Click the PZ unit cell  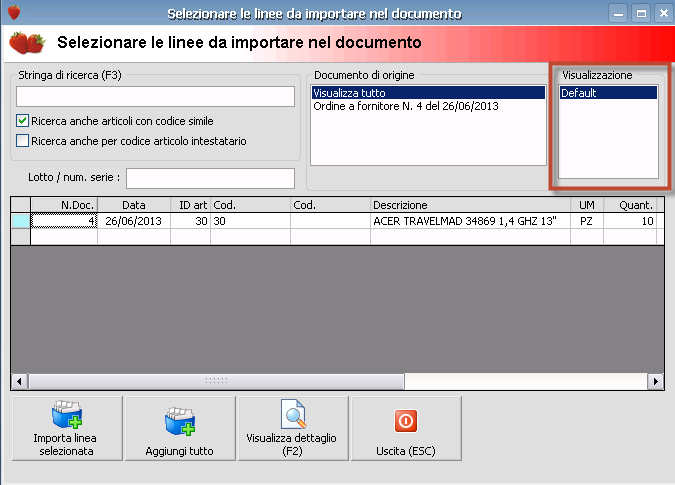pos(587,221)
